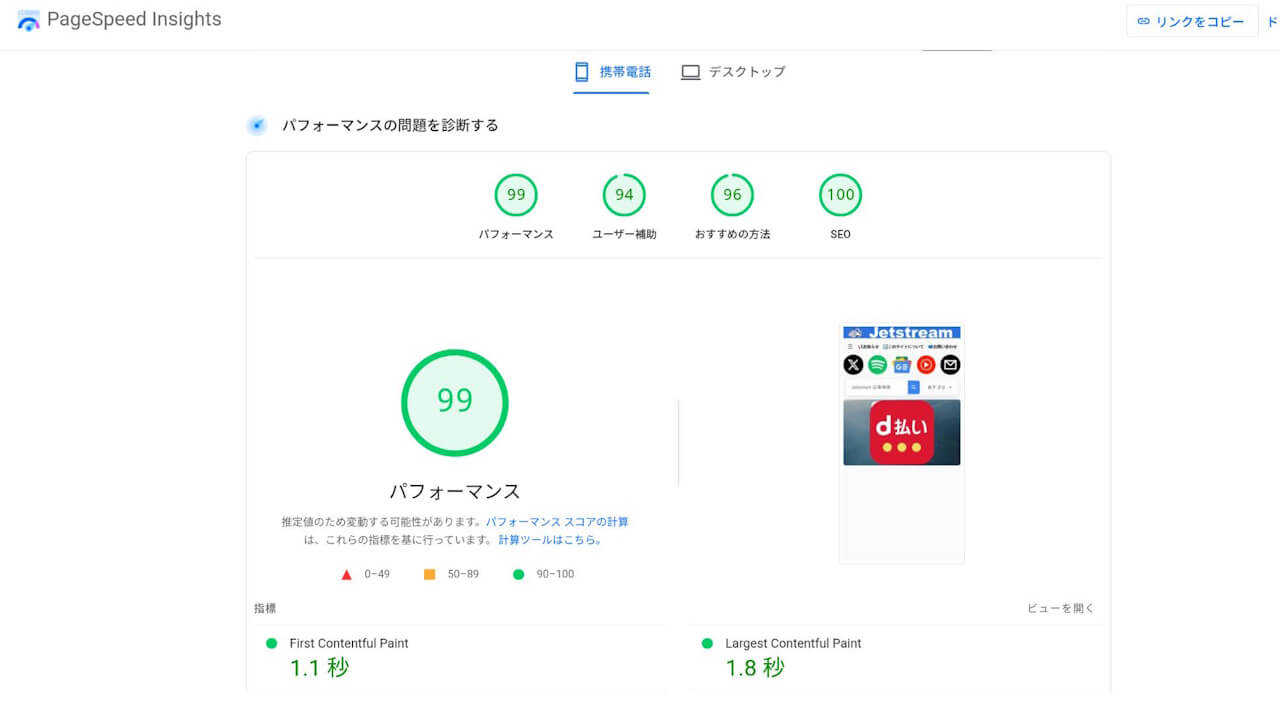1280x720 pixels.
Task: Click the 1.8 秒 metric value
Action: click(x=755, y=668)
